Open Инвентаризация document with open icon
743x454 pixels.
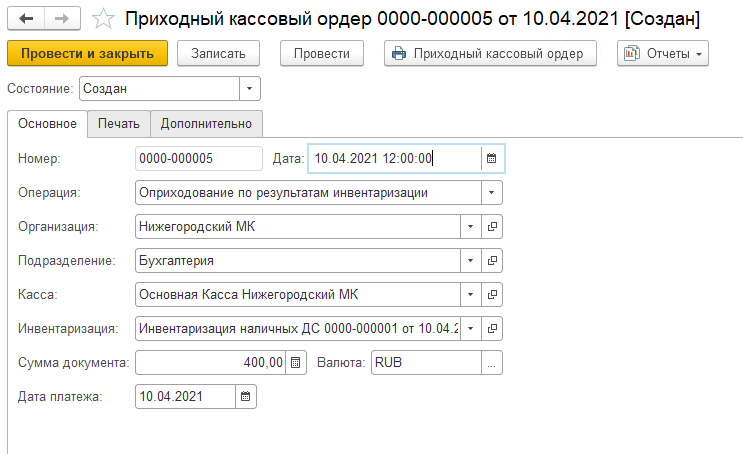(x=492, y=329)
